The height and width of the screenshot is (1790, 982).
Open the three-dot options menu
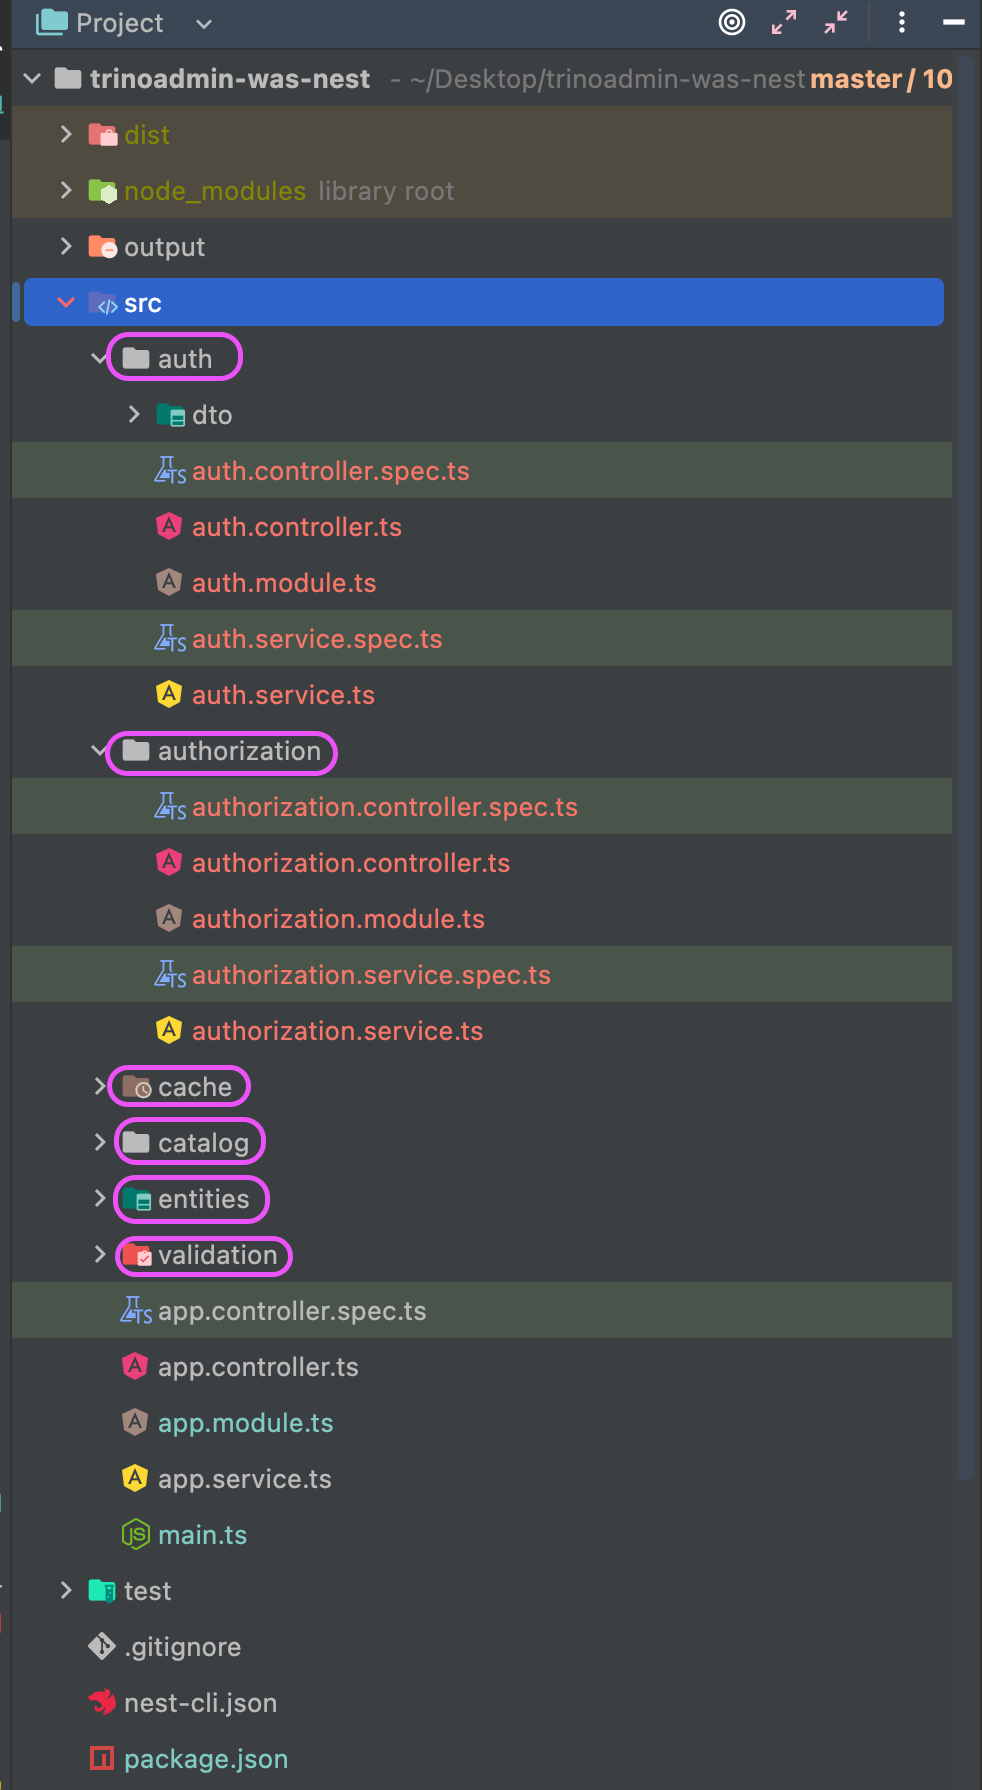(902, 22)
